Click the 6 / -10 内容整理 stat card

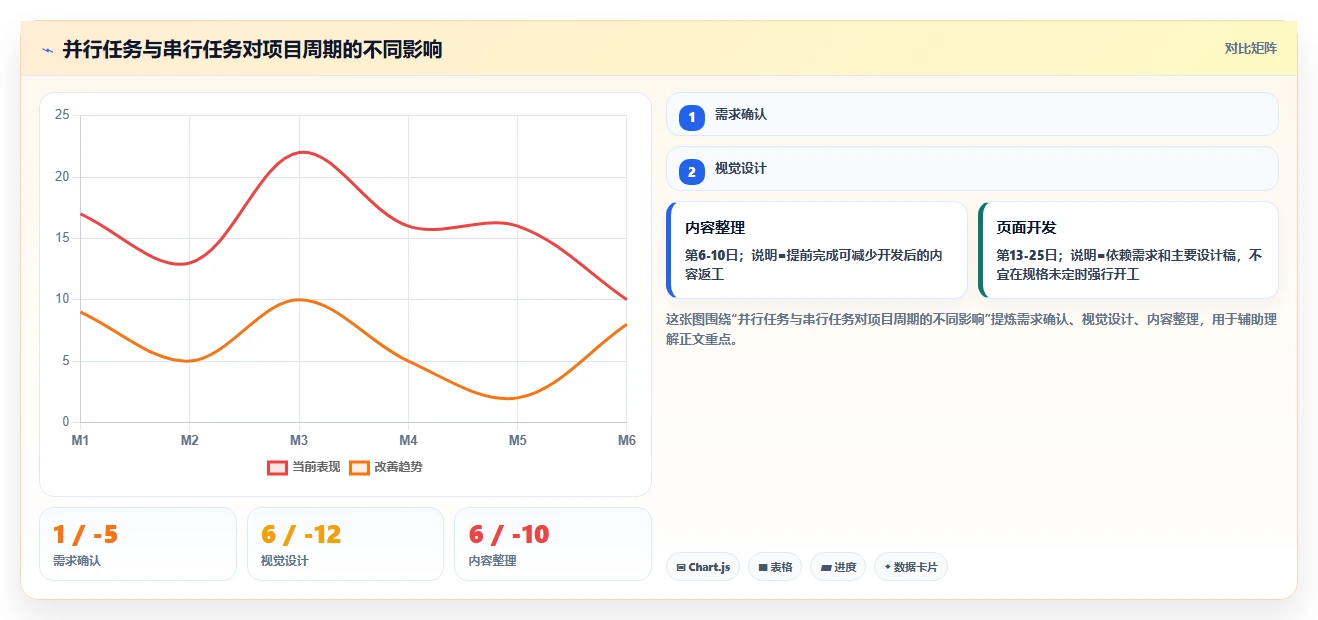tap(553, 544)
